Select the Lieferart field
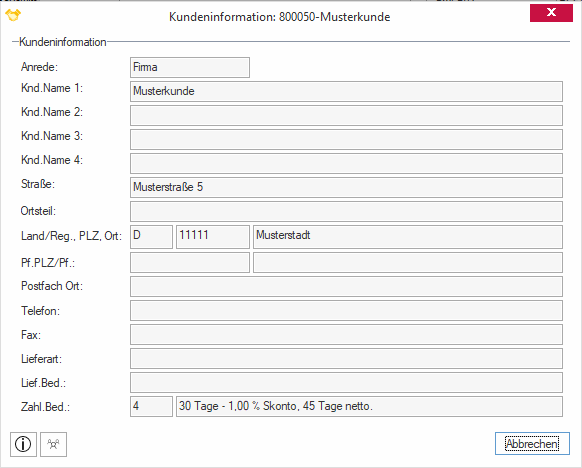This screenshot has width=582, height=468. 346,359
